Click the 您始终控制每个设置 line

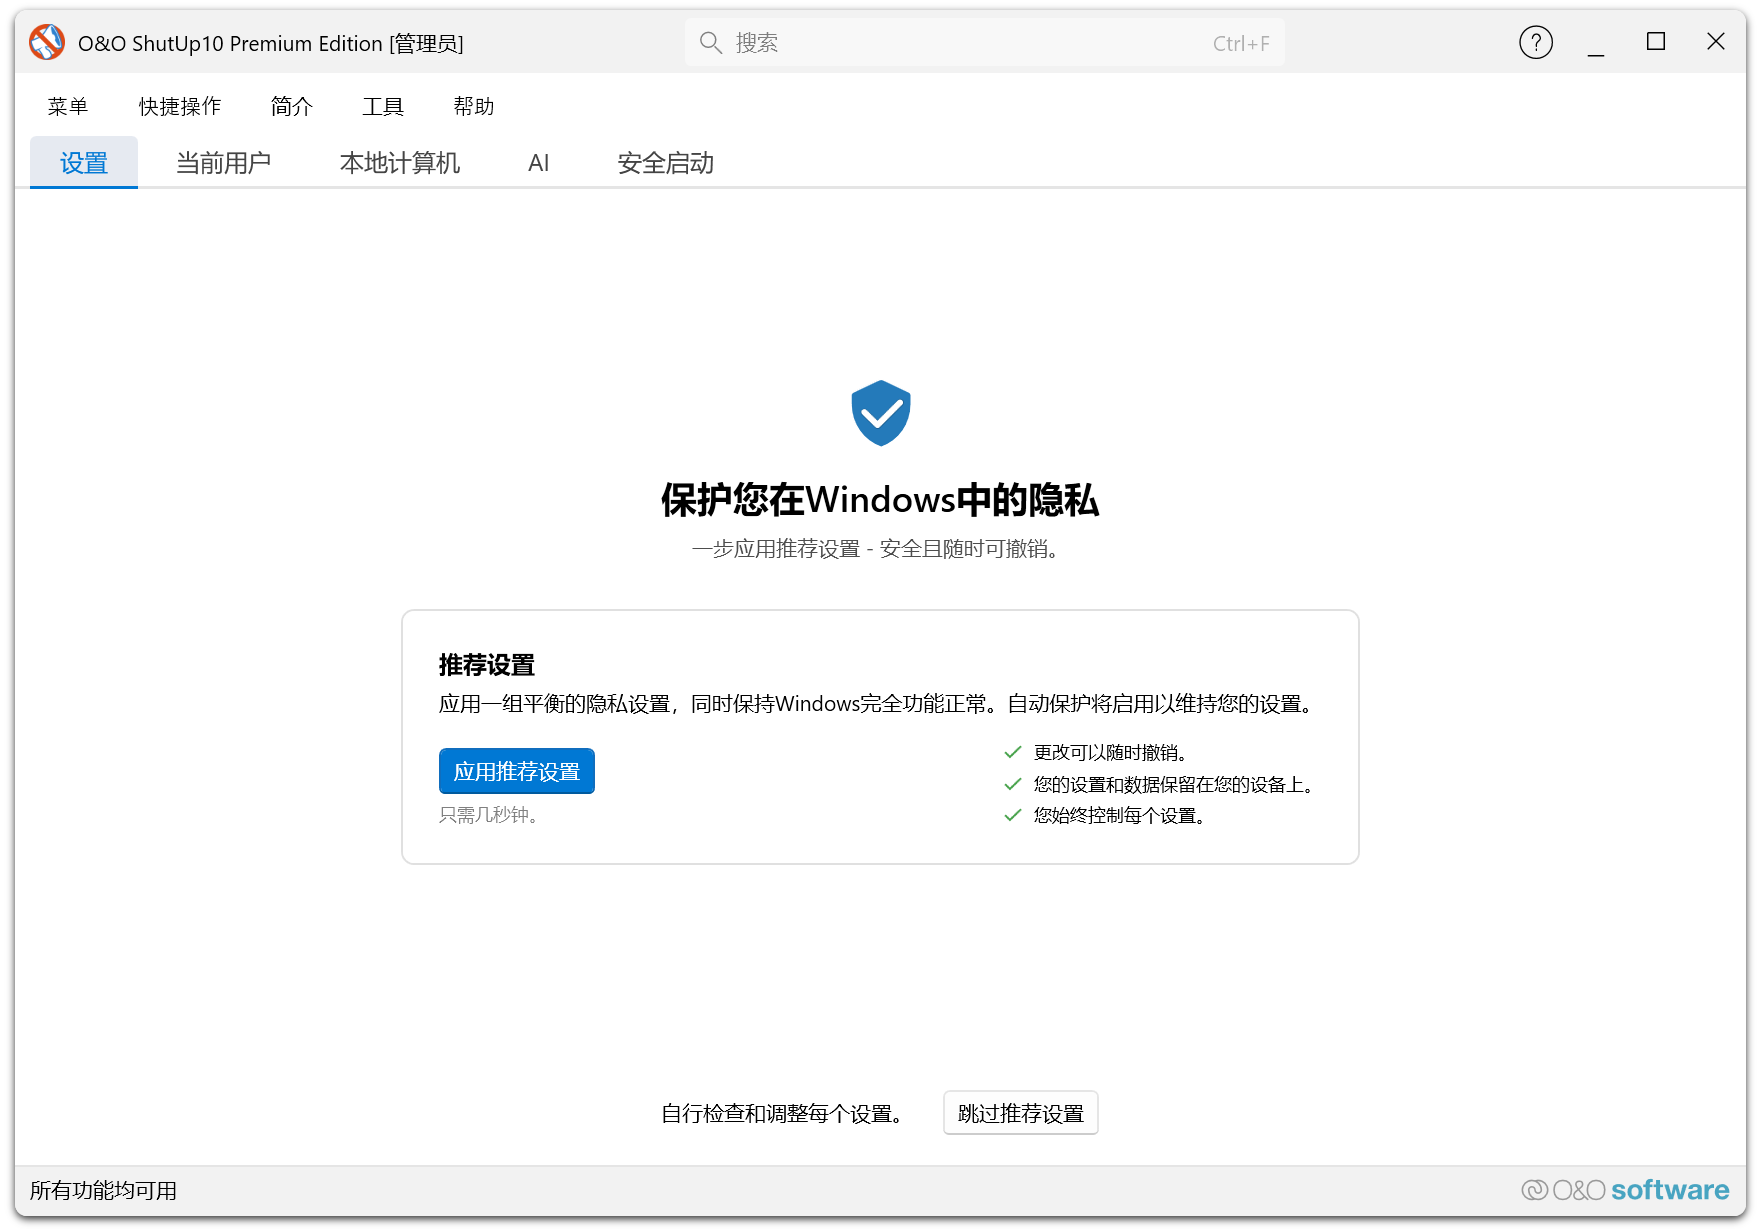(x=1119, y=815)
